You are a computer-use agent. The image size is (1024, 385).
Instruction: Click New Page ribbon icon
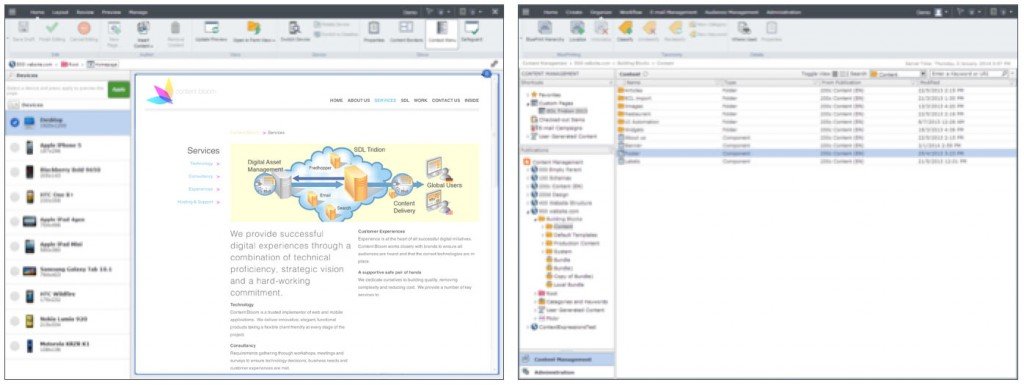114,28
